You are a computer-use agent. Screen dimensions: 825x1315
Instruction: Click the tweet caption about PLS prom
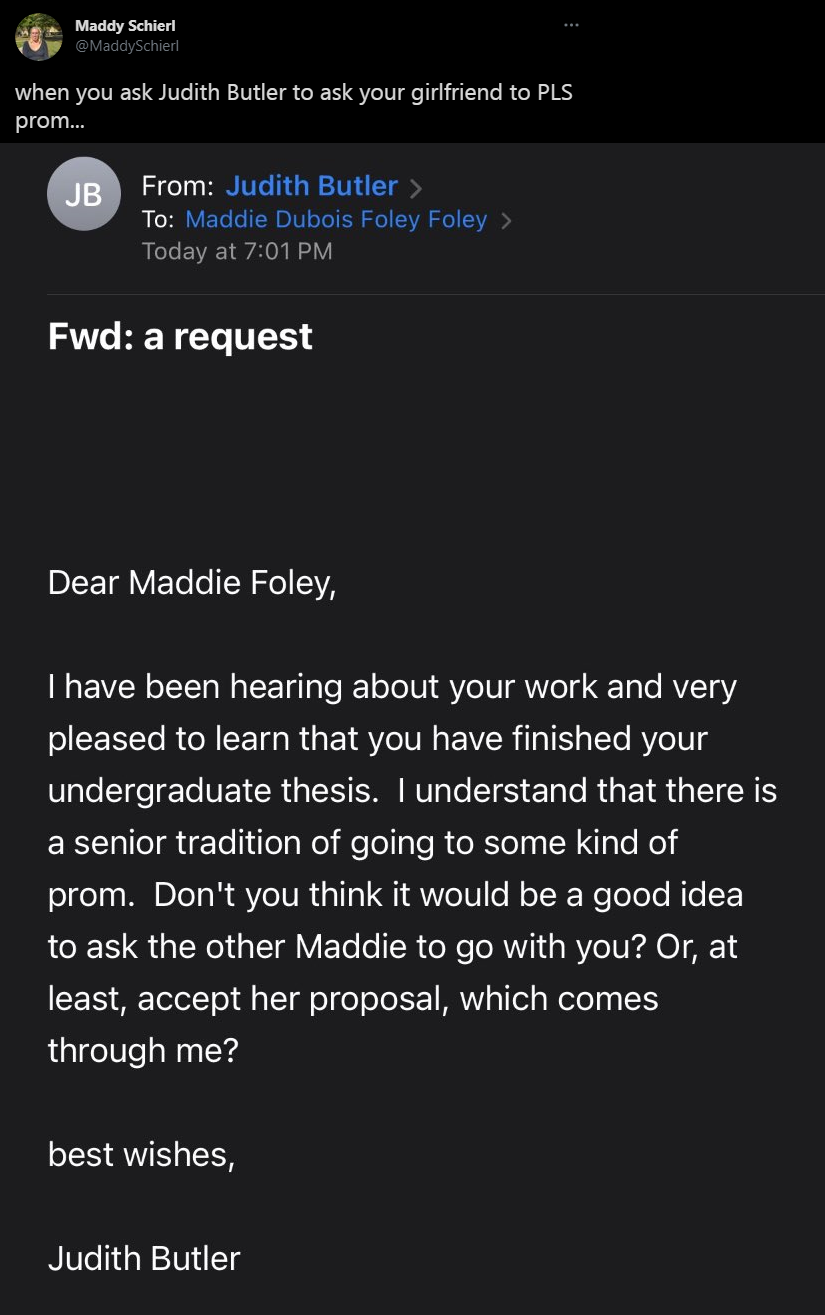(x=294, y=107)
